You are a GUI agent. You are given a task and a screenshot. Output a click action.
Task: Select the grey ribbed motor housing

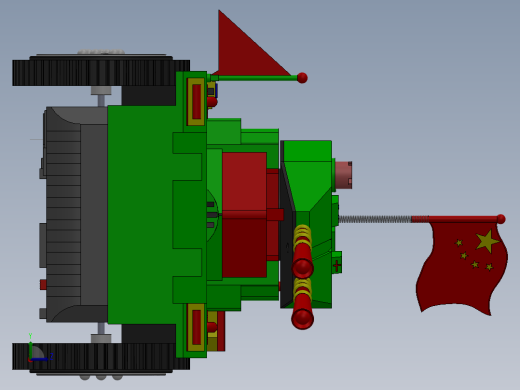[77, 214]
